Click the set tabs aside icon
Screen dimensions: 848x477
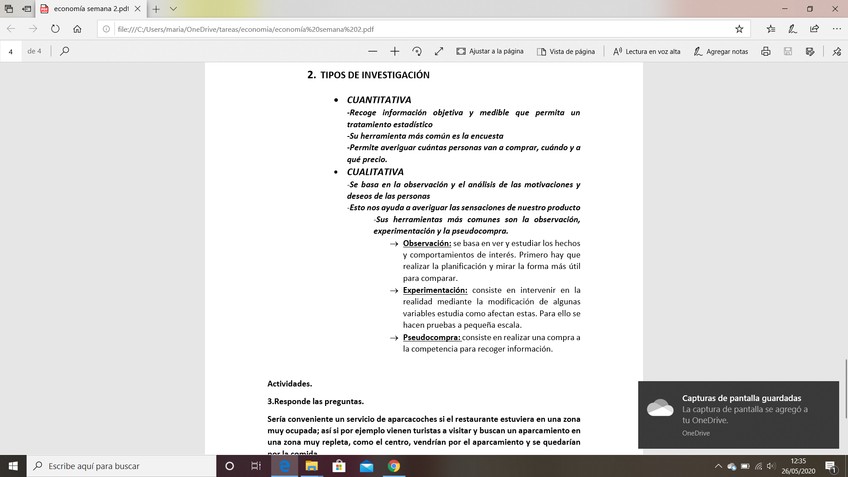(26, 9)
